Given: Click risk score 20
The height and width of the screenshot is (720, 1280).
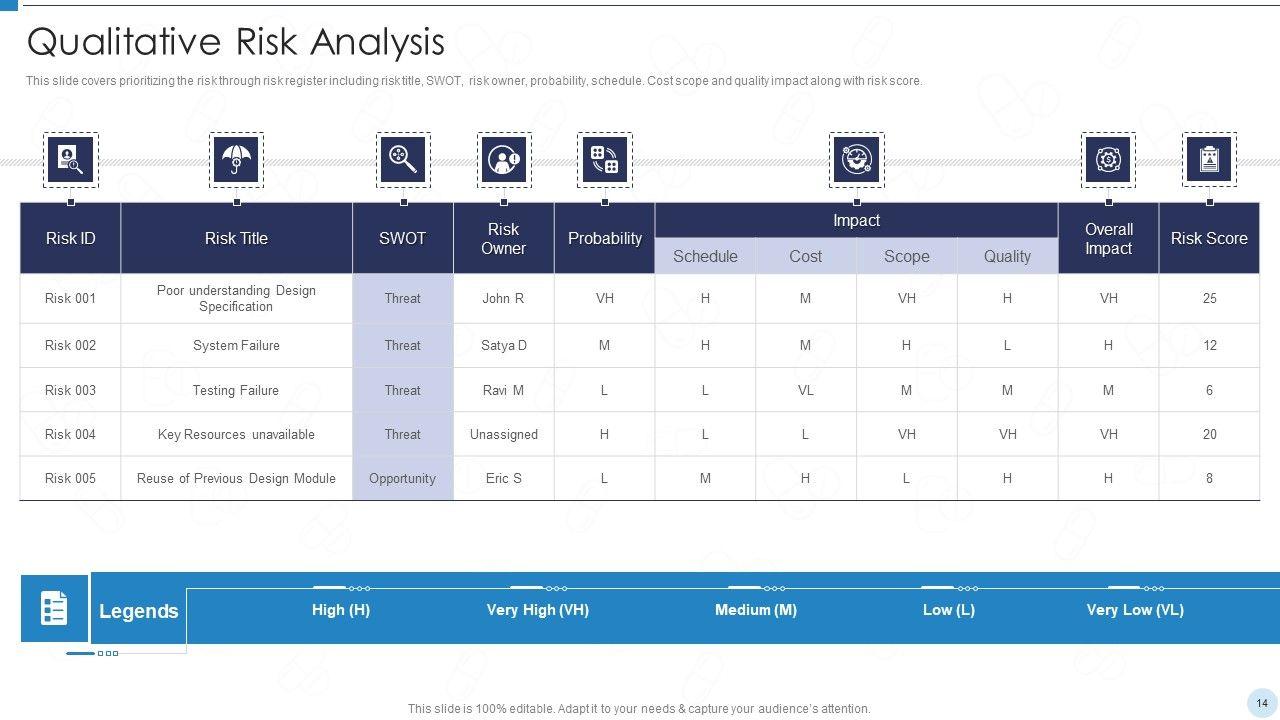Looking at the screenshot, I should point(1209,434).
